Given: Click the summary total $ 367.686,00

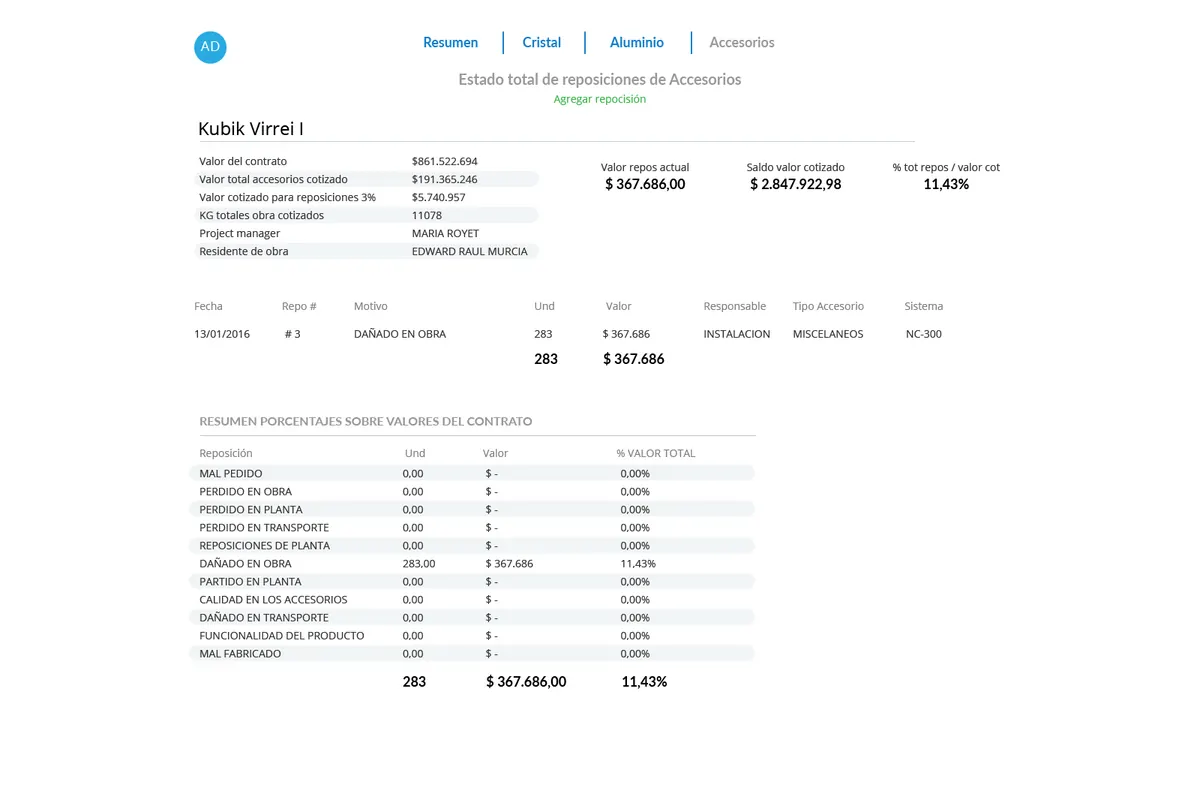Looking at the screenshot, I should point(526,682).
